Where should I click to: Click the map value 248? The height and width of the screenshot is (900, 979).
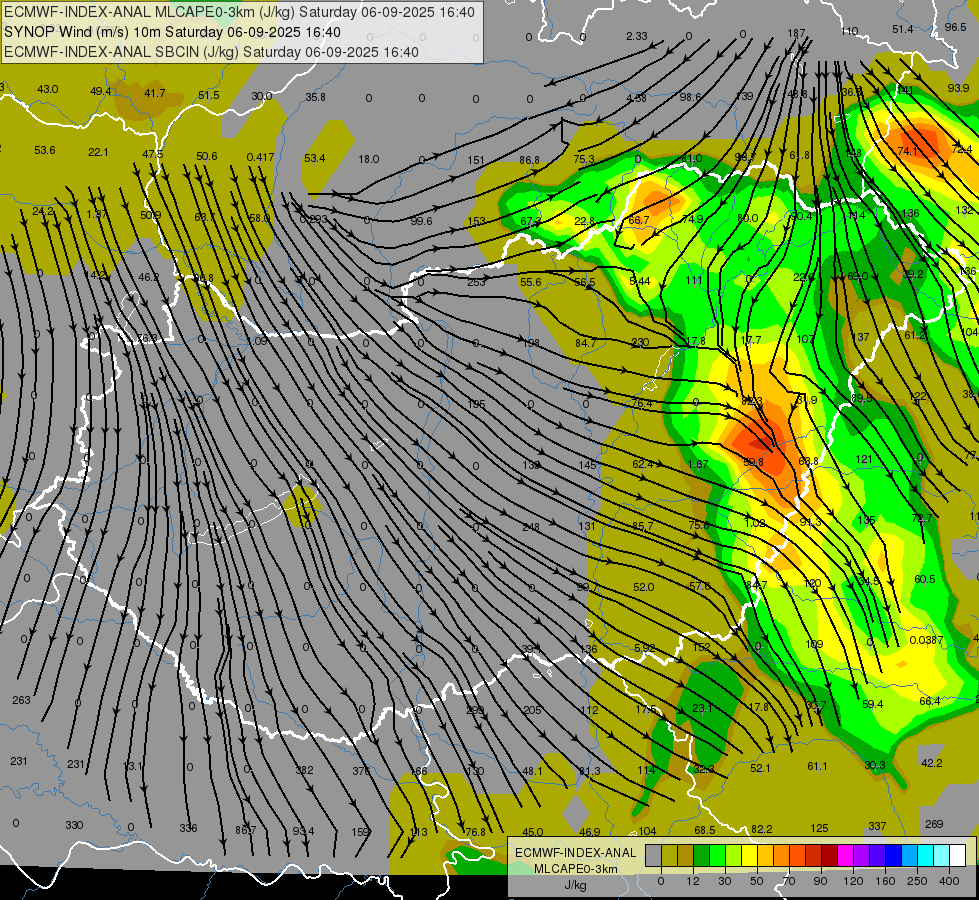[x=531, y=527]
